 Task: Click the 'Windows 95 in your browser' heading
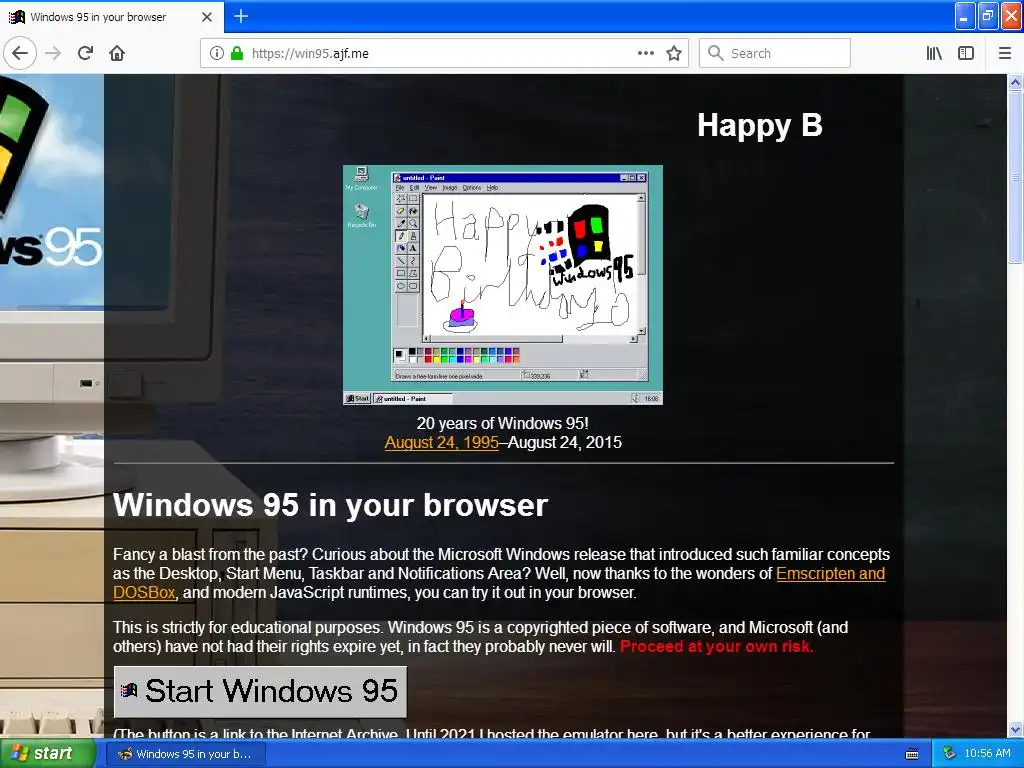pyautogui.click(x=330, y=505)
